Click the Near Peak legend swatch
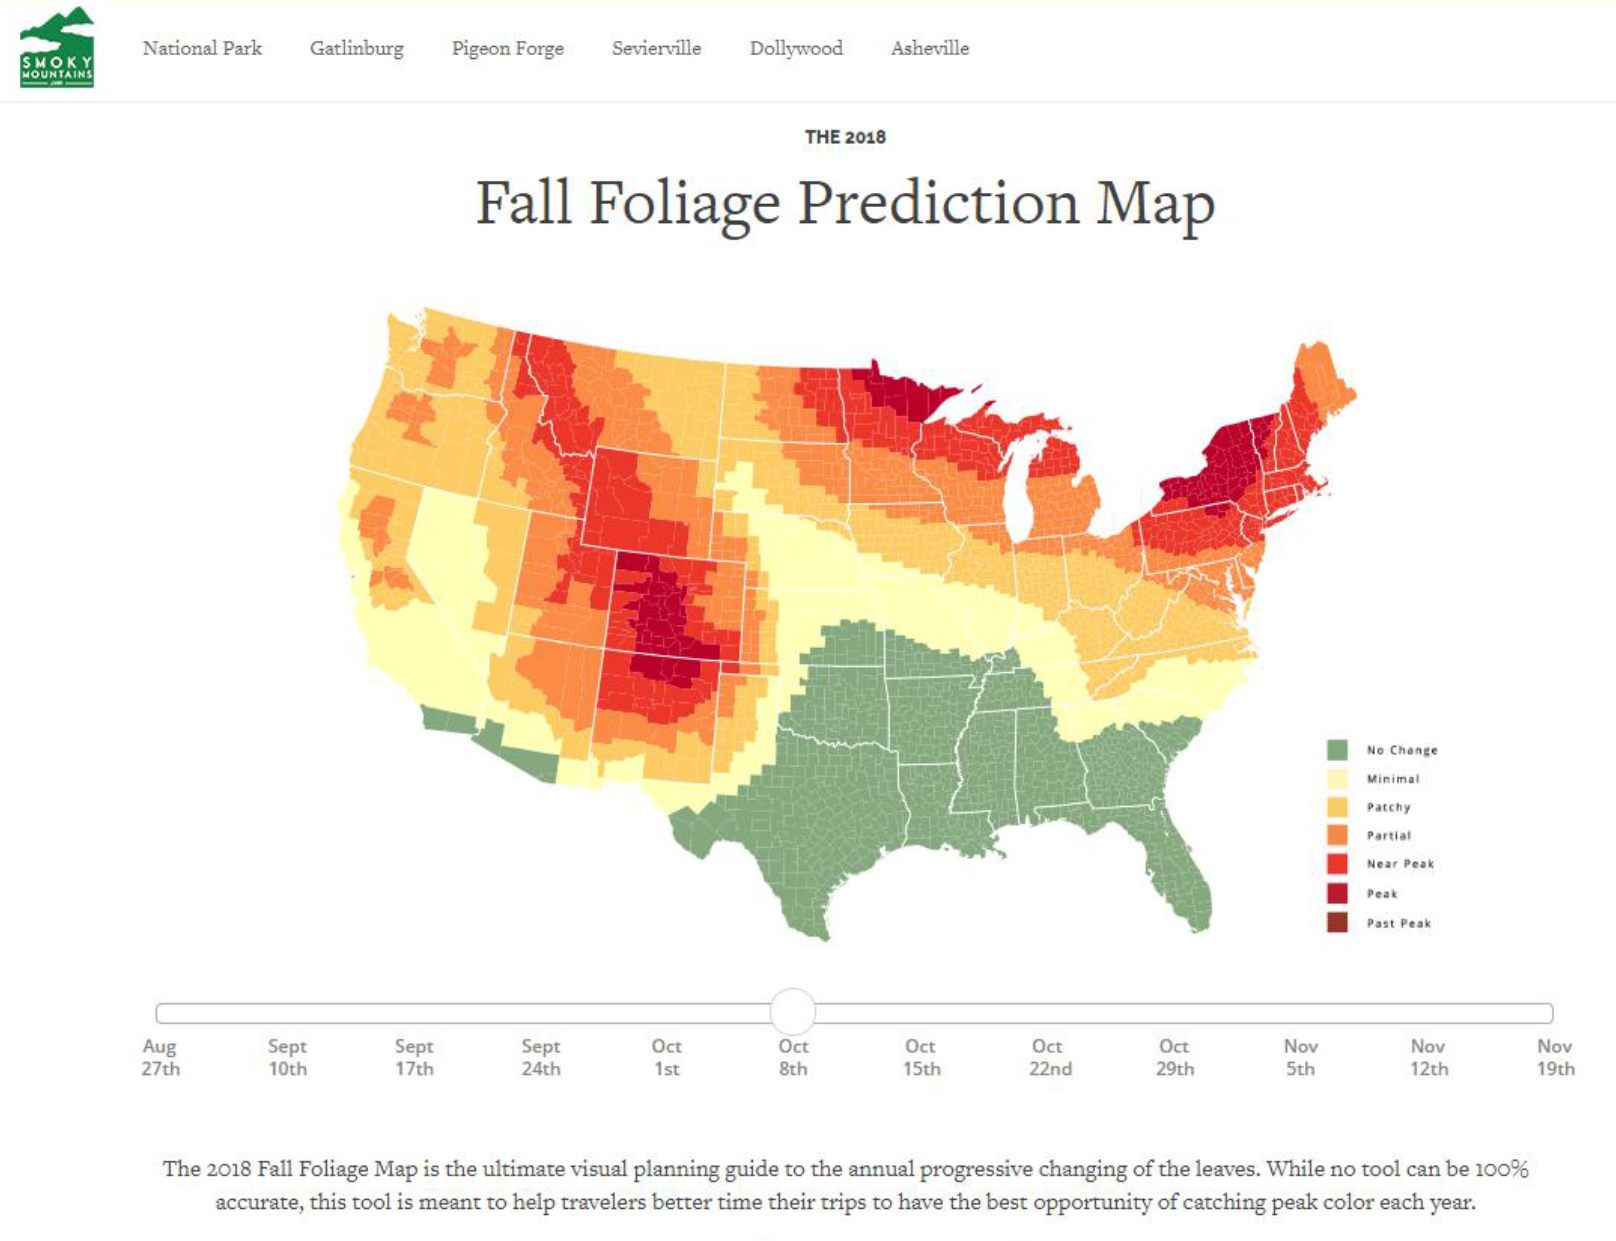The width and height of the screenshot is (1616, 1241). [x=1337, y=864]
